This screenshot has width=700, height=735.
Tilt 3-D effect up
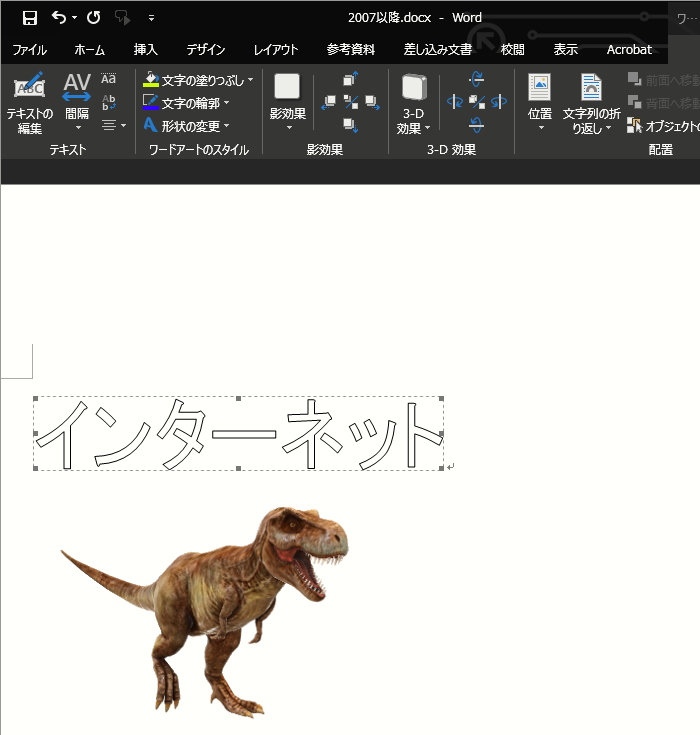[x=477, y=78]
